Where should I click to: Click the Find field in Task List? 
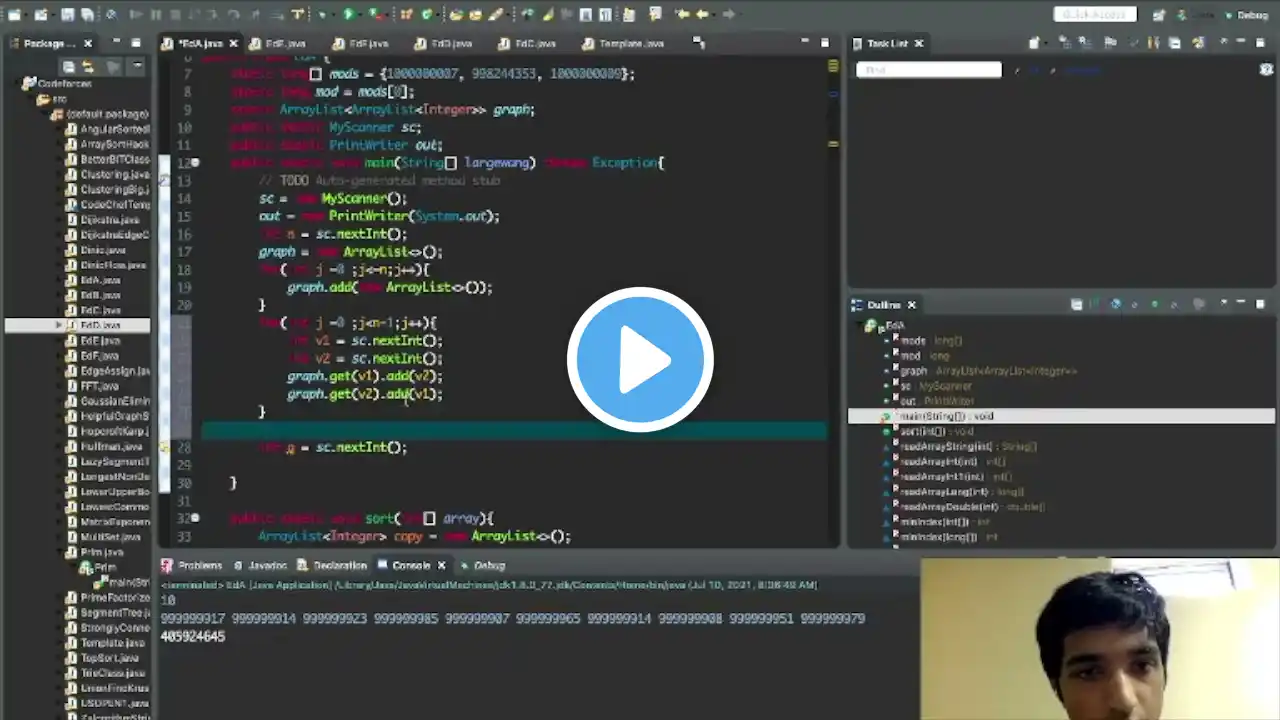coord(929,69)
